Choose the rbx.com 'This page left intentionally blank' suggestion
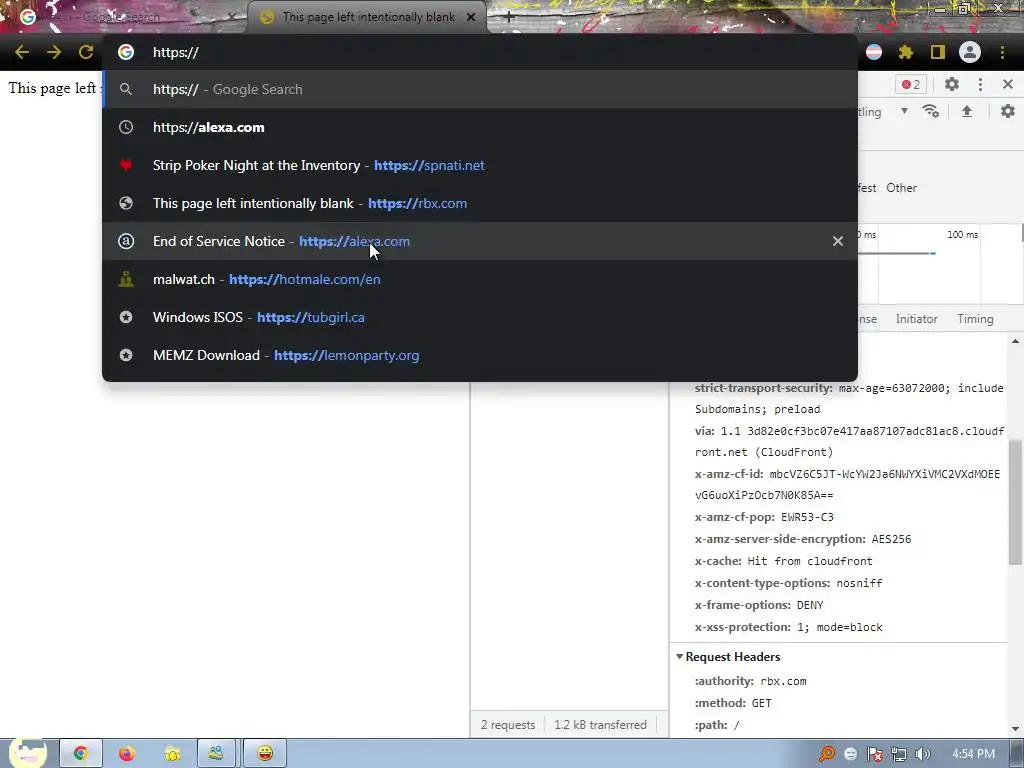Screen dimensions: 1024x768 [480, 203]
